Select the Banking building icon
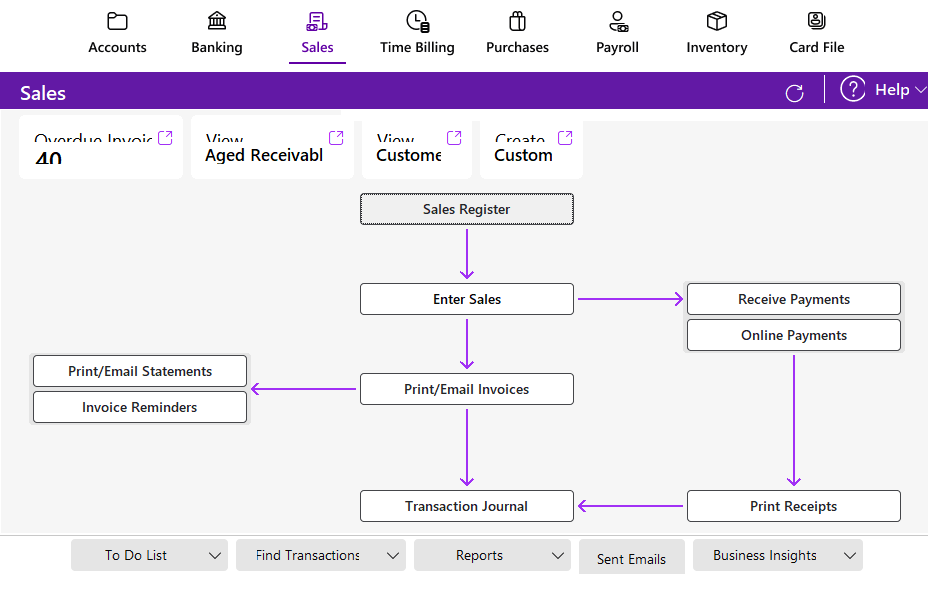This screenshot has height=596, width=928. (217, 21)
